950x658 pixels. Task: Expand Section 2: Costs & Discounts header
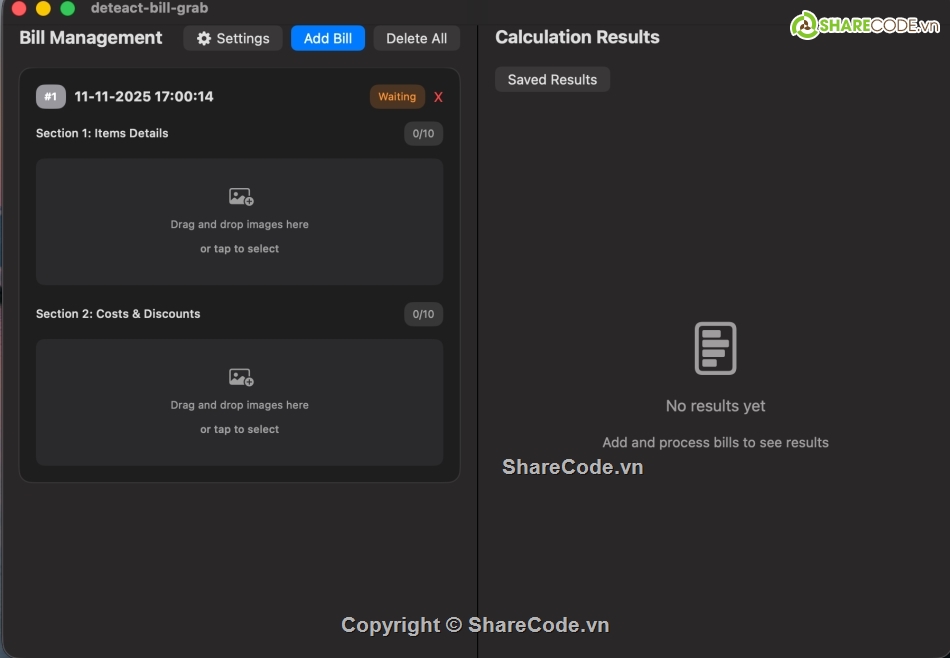click(x=118, y=314)
